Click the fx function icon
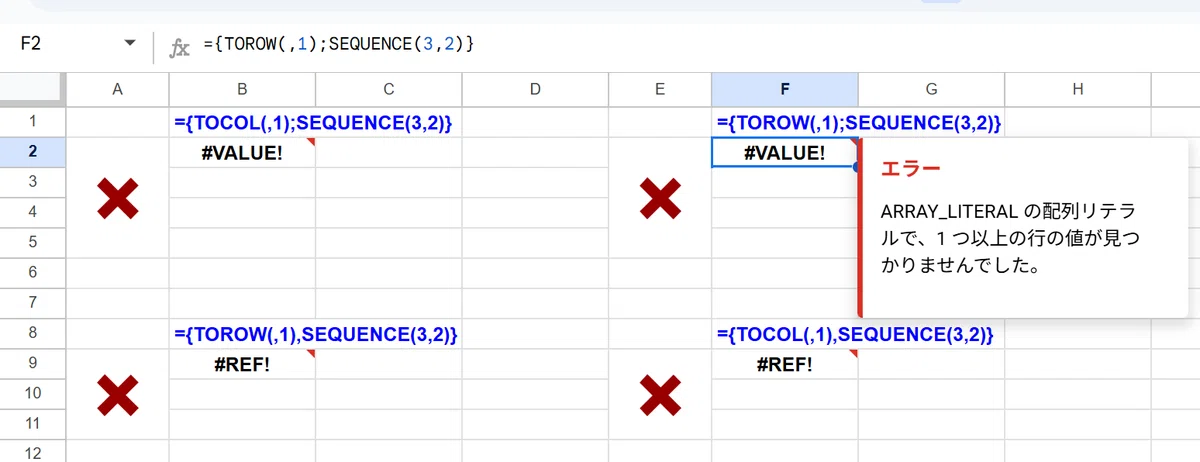The image size is (1200, 462). 179,45
